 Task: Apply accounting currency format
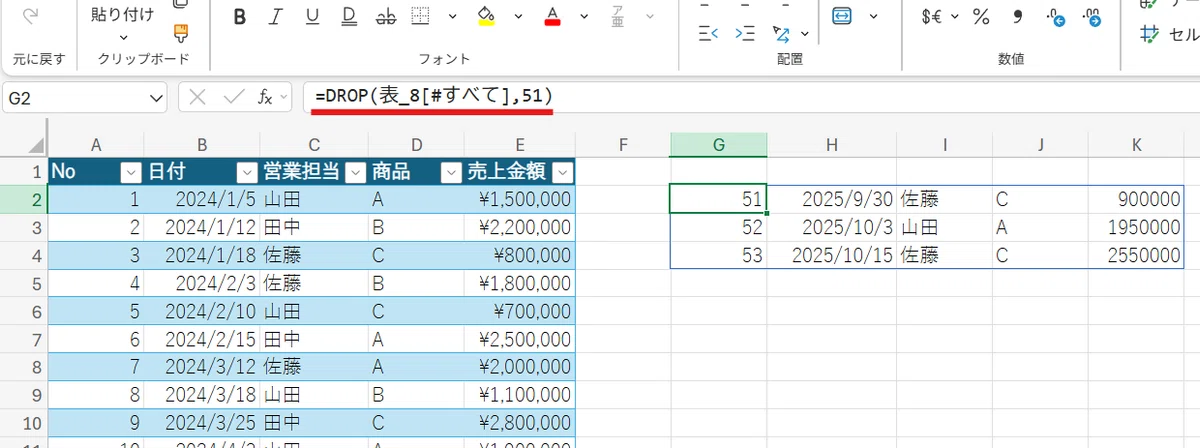point(932,16)
